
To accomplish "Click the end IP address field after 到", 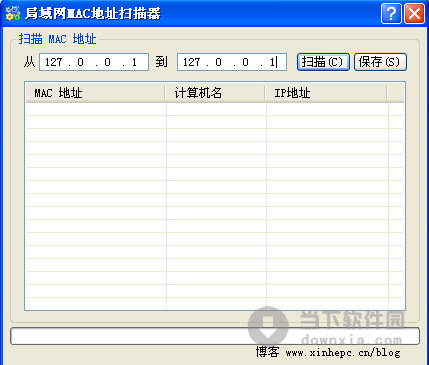I will click(232, 62).
